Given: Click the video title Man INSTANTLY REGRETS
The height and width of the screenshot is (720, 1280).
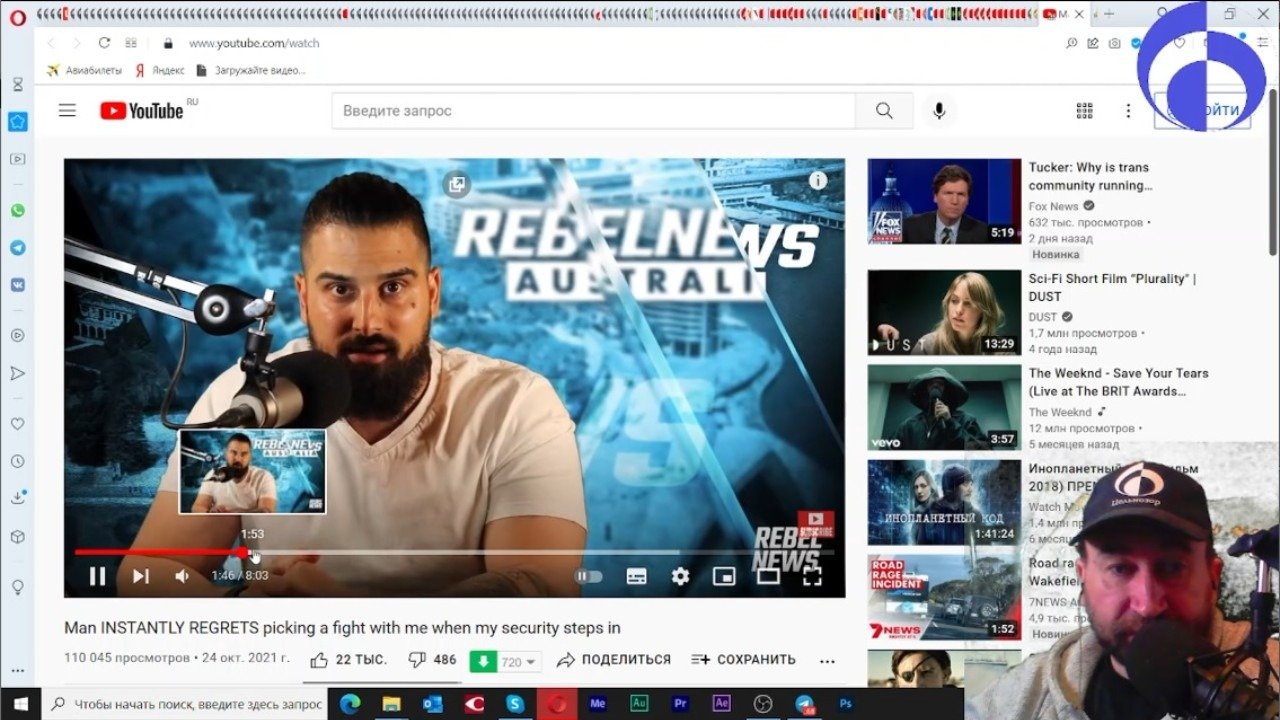Looking at the screenshot, I should [x=342, y=628].
